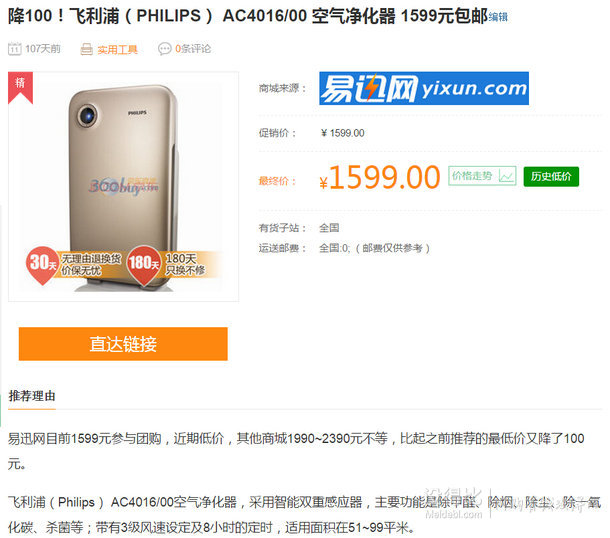Click the printer icon next to 实用工具

[x=86, y=49]
